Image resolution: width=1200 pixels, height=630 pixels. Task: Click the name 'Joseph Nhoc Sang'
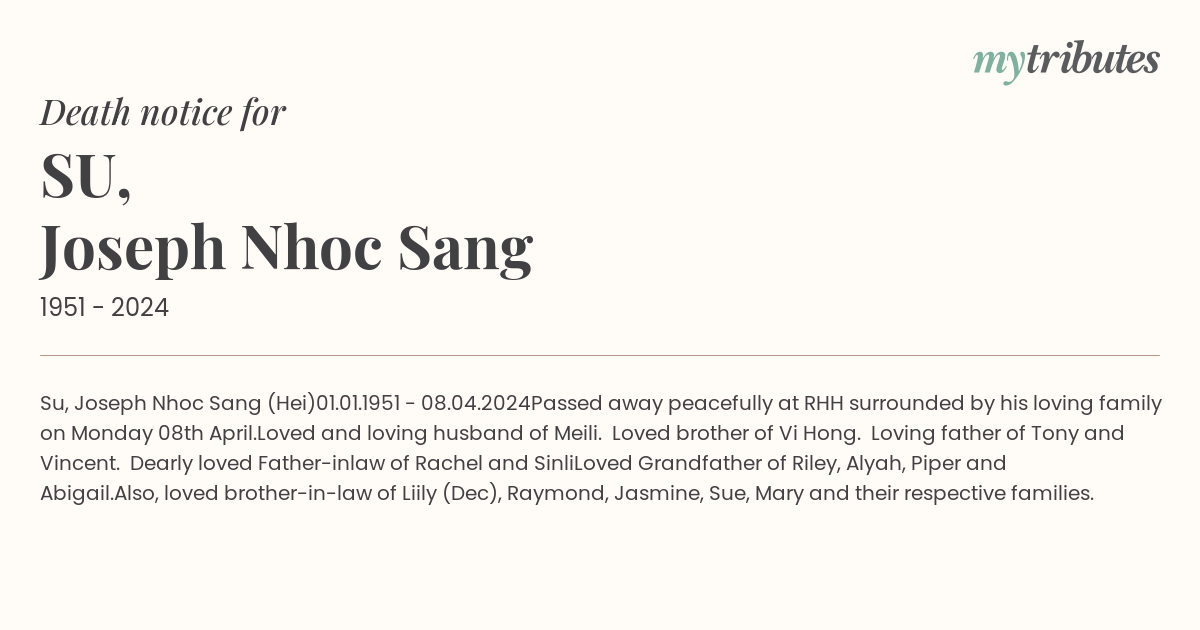pos(286,250)
